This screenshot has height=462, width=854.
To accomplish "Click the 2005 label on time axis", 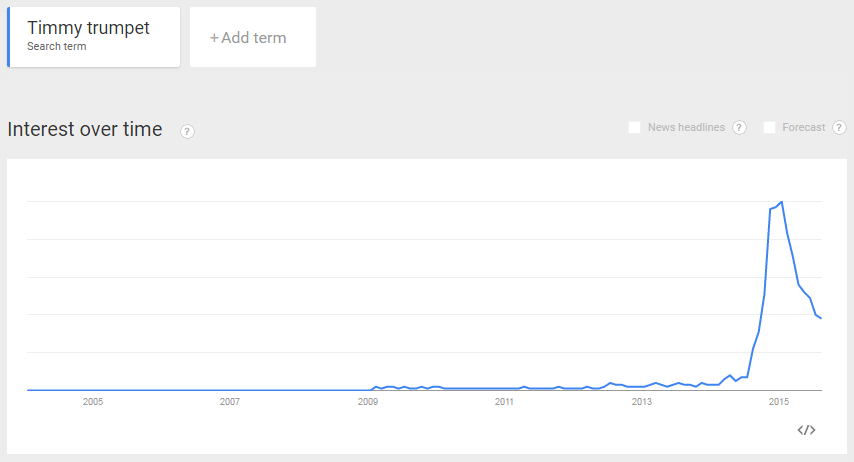I will coord(93,402).
